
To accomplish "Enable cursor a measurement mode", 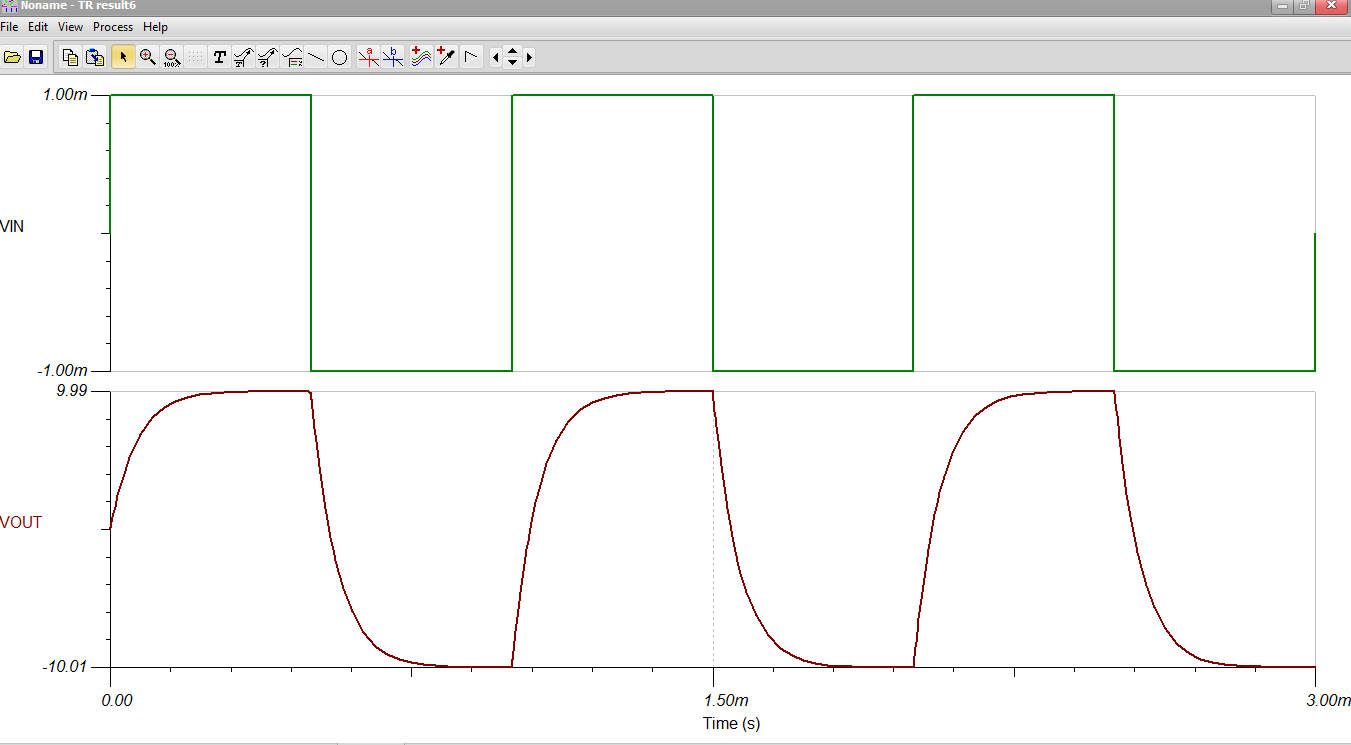I will pos(368,57).
